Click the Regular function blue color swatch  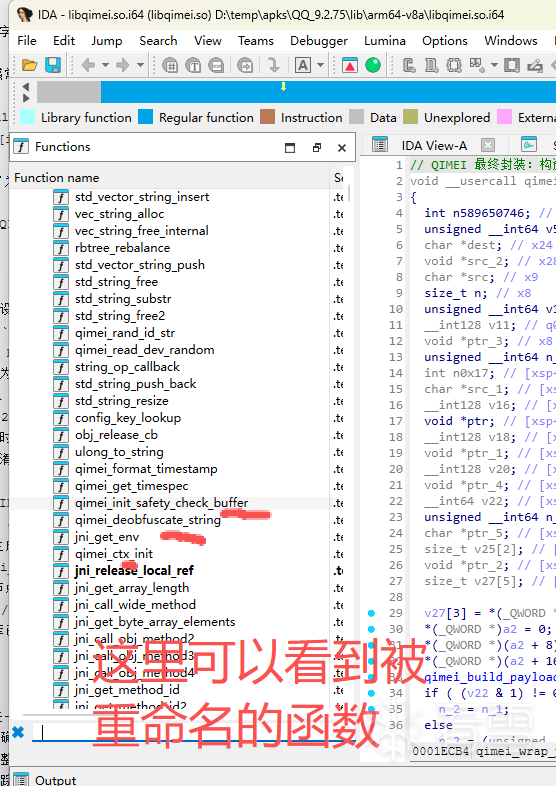pos(145,117)
